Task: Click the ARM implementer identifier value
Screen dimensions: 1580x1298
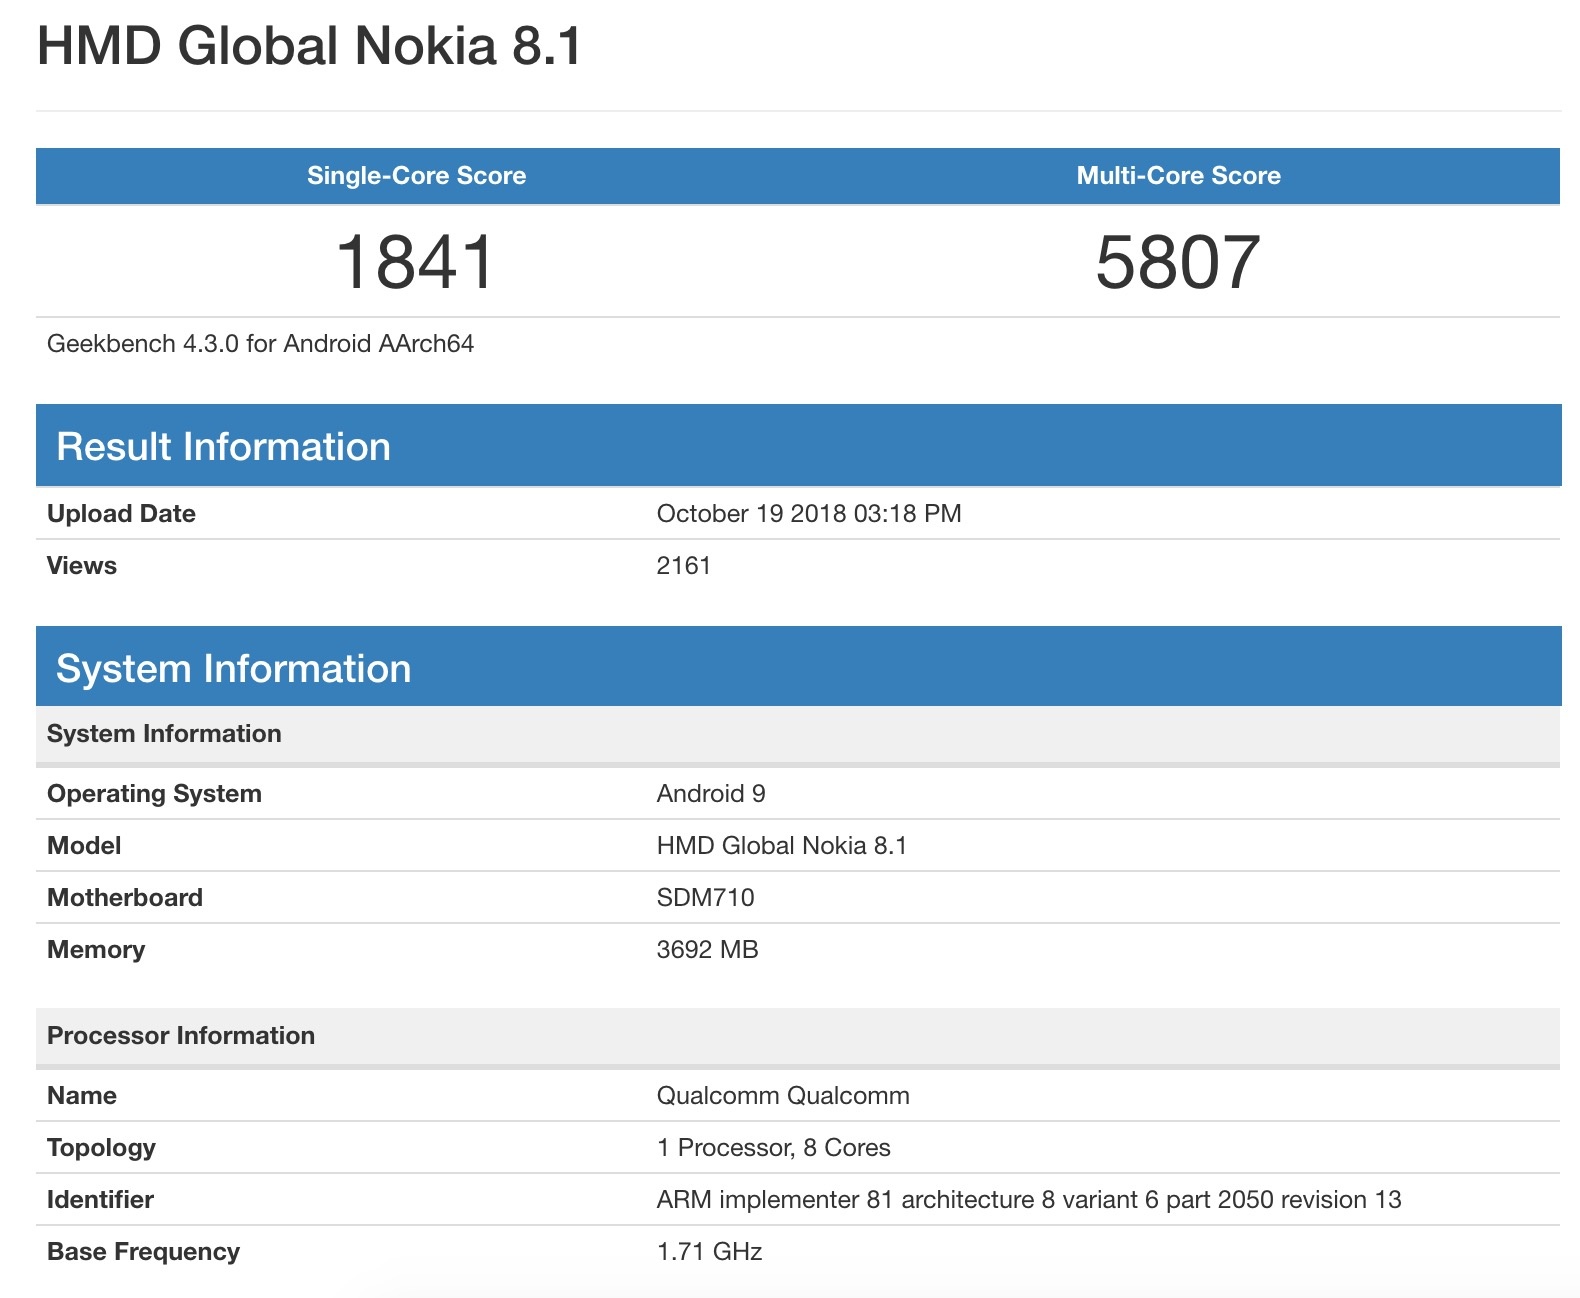Action: [1028, 1200]
